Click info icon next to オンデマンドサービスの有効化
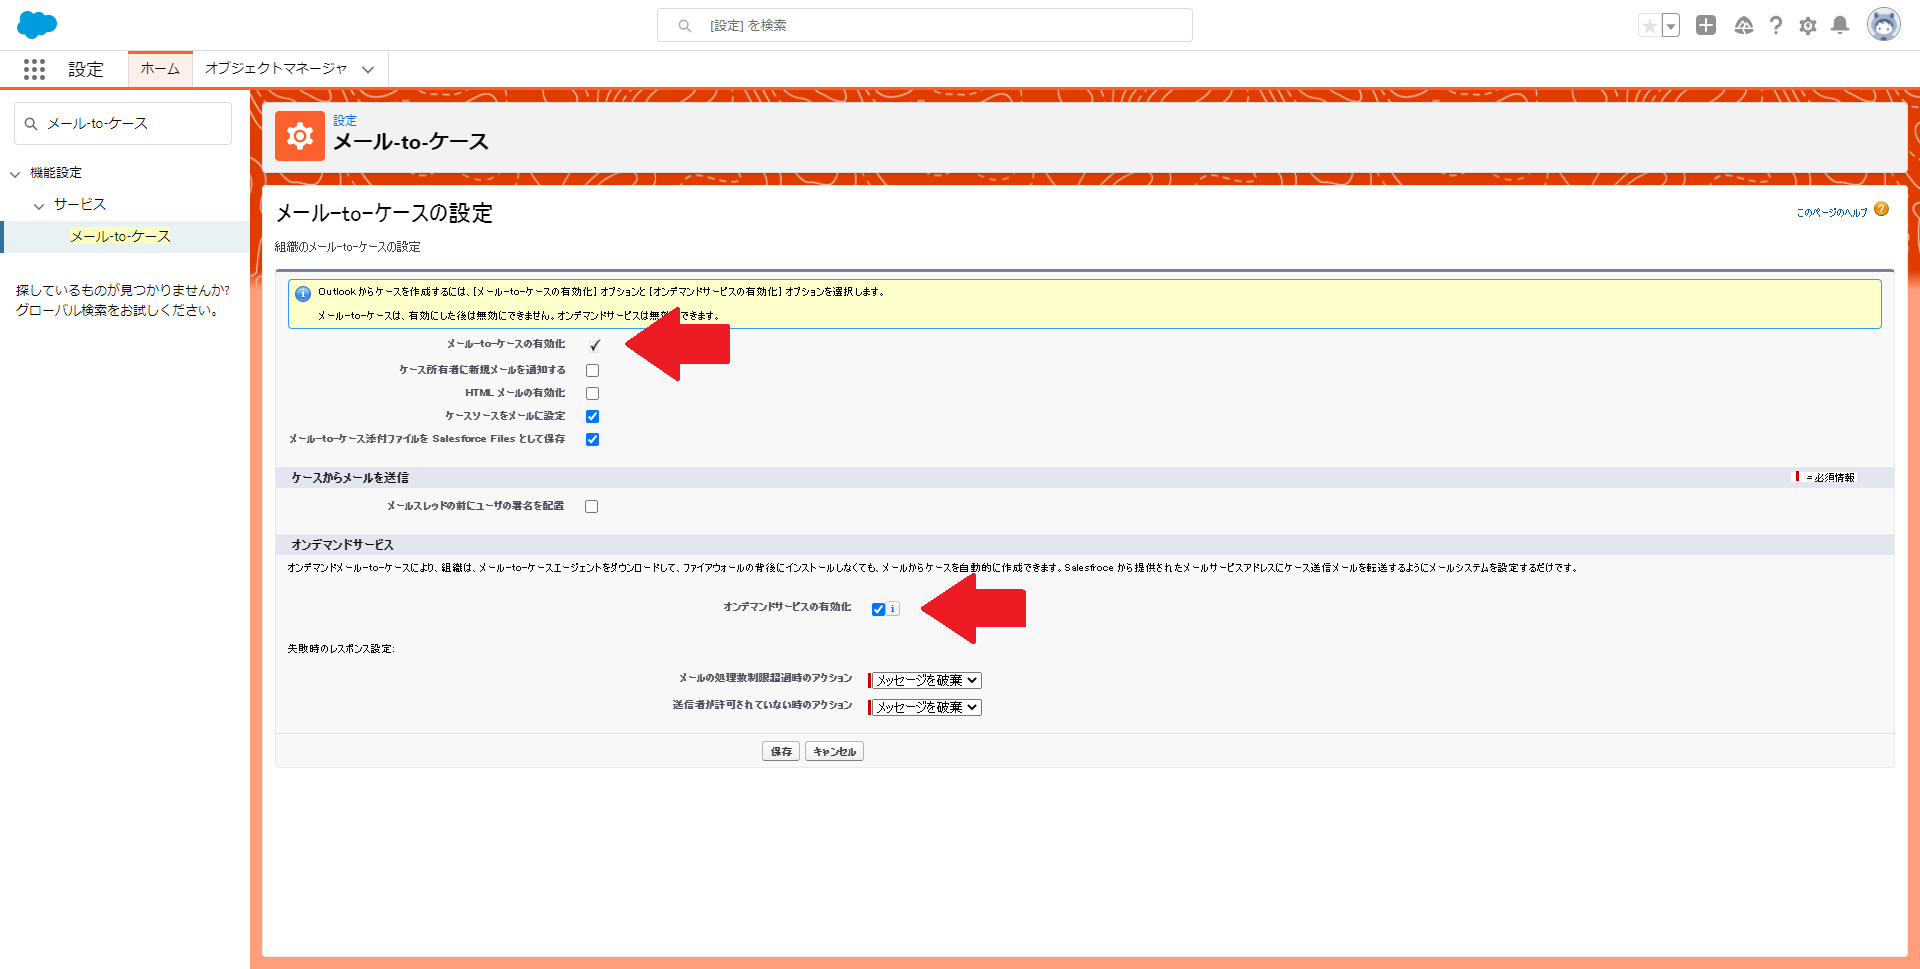Viewport: 1920px width, 969px height. (893, 609)
